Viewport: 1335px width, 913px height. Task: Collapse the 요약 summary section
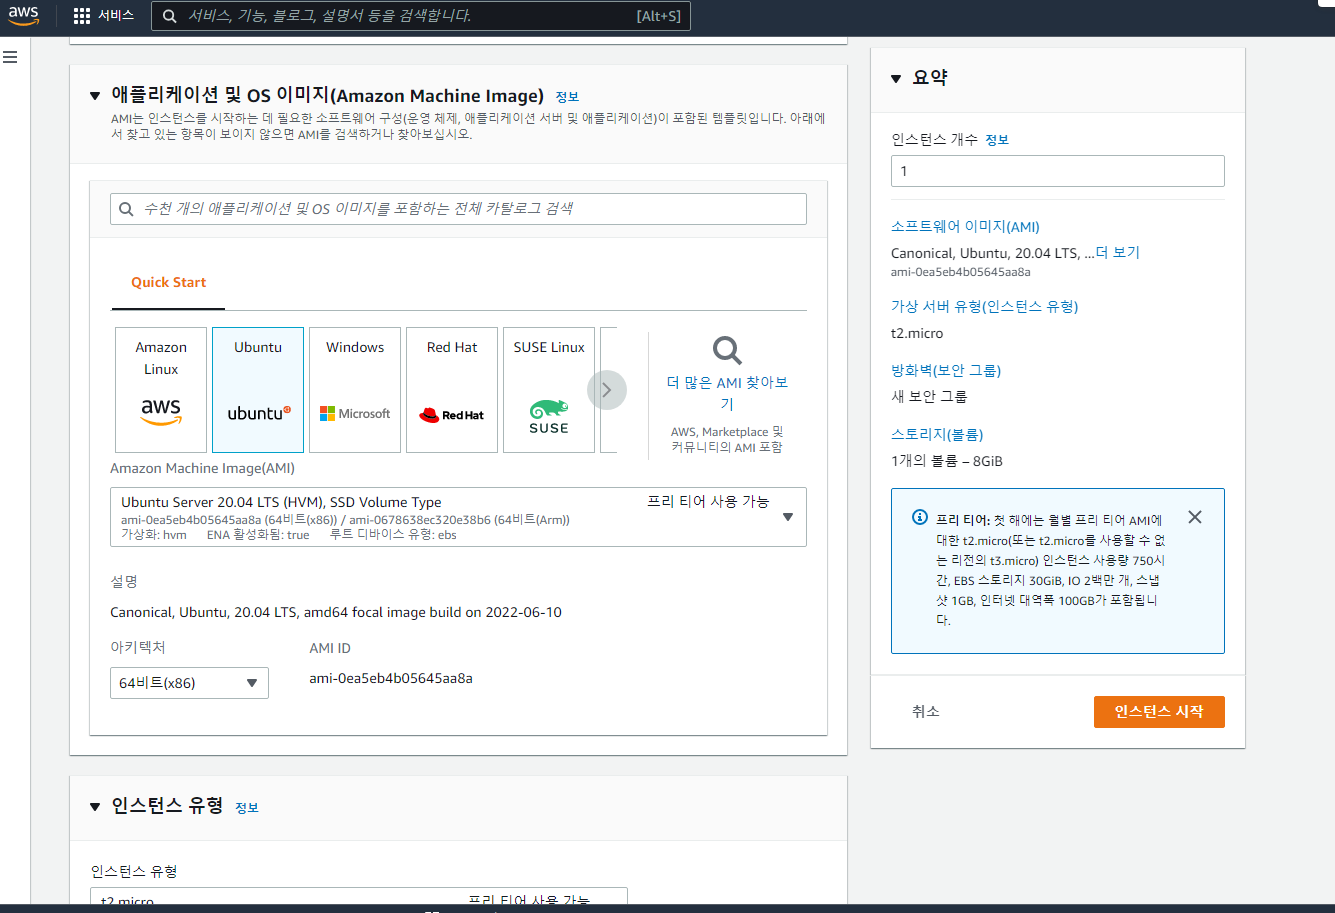click(x=895, y=77)
